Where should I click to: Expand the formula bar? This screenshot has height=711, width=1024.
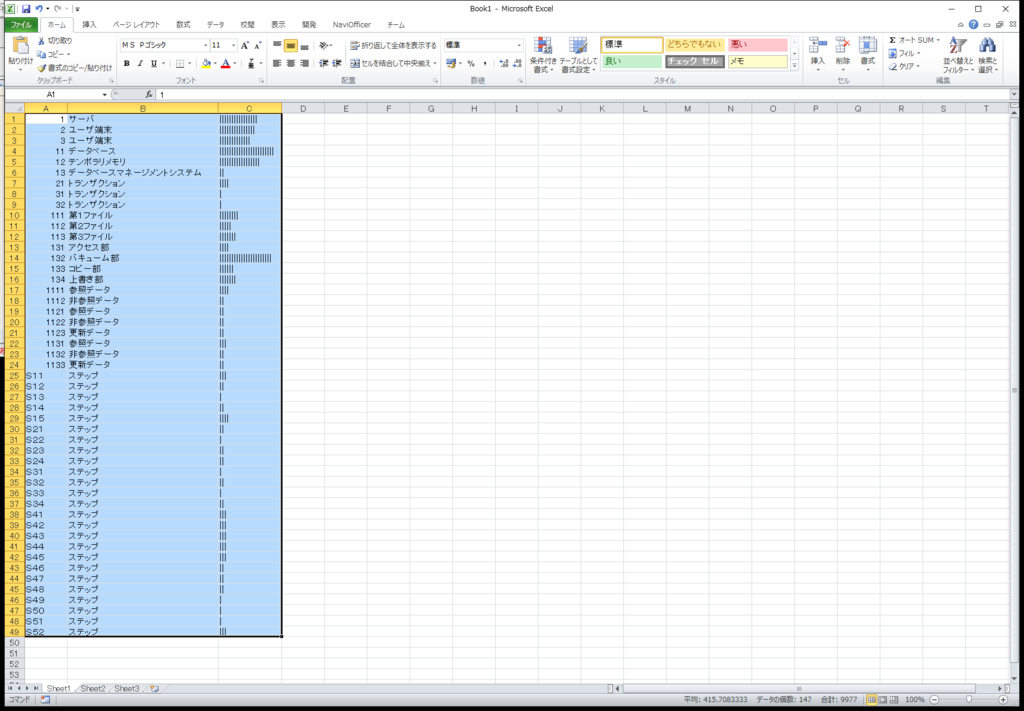point(1014,95)
